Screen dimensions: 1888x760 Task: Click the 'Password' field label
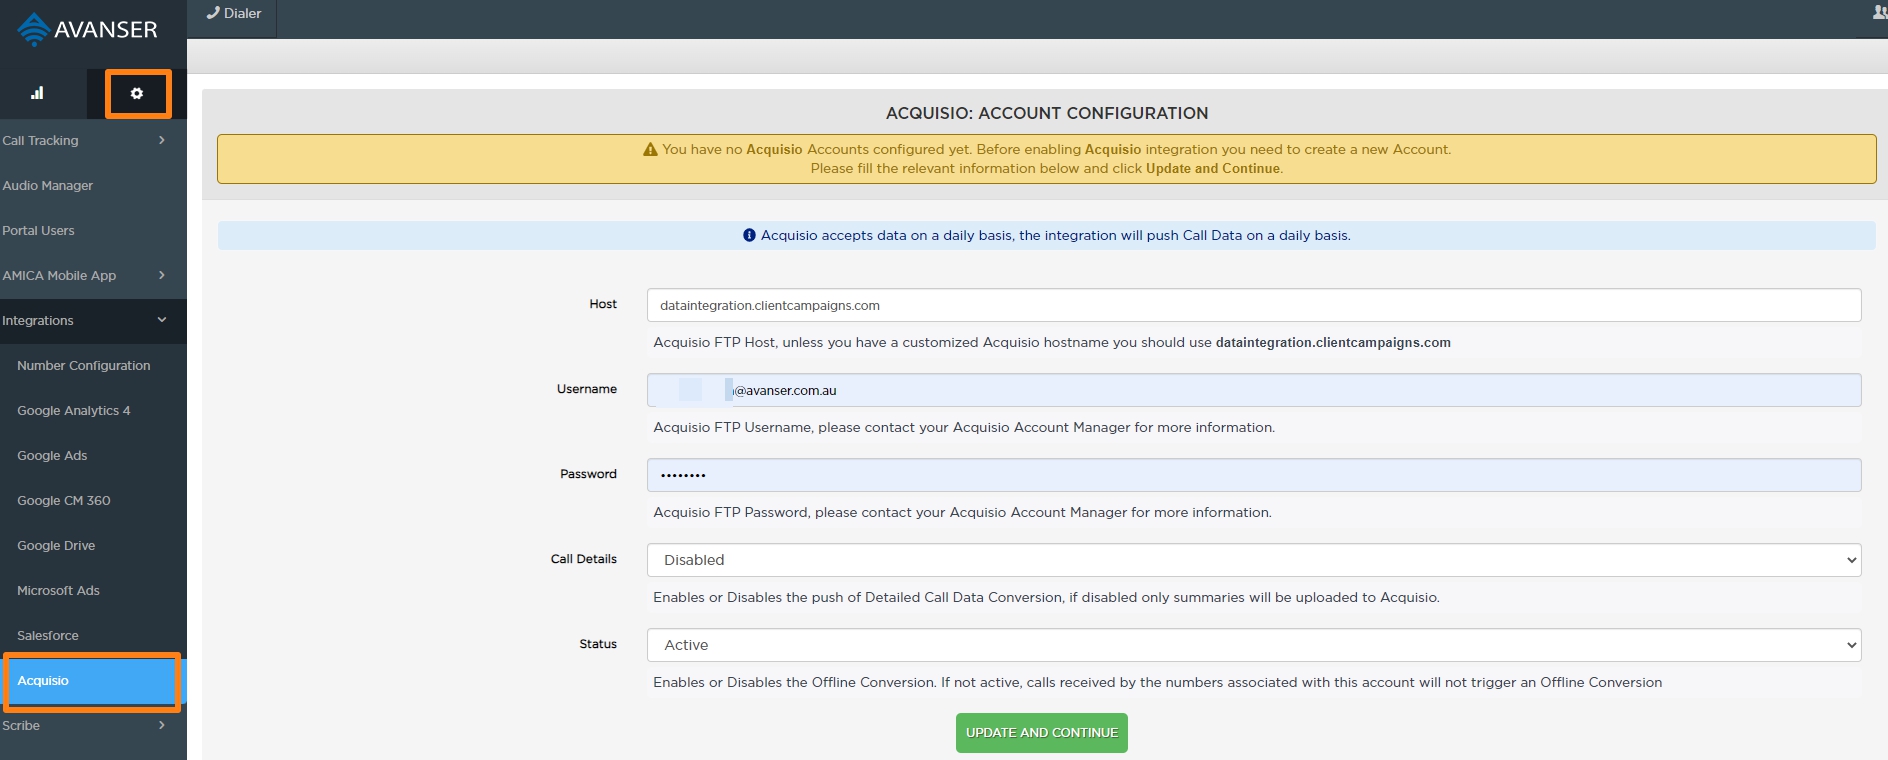tap(588, 474)
